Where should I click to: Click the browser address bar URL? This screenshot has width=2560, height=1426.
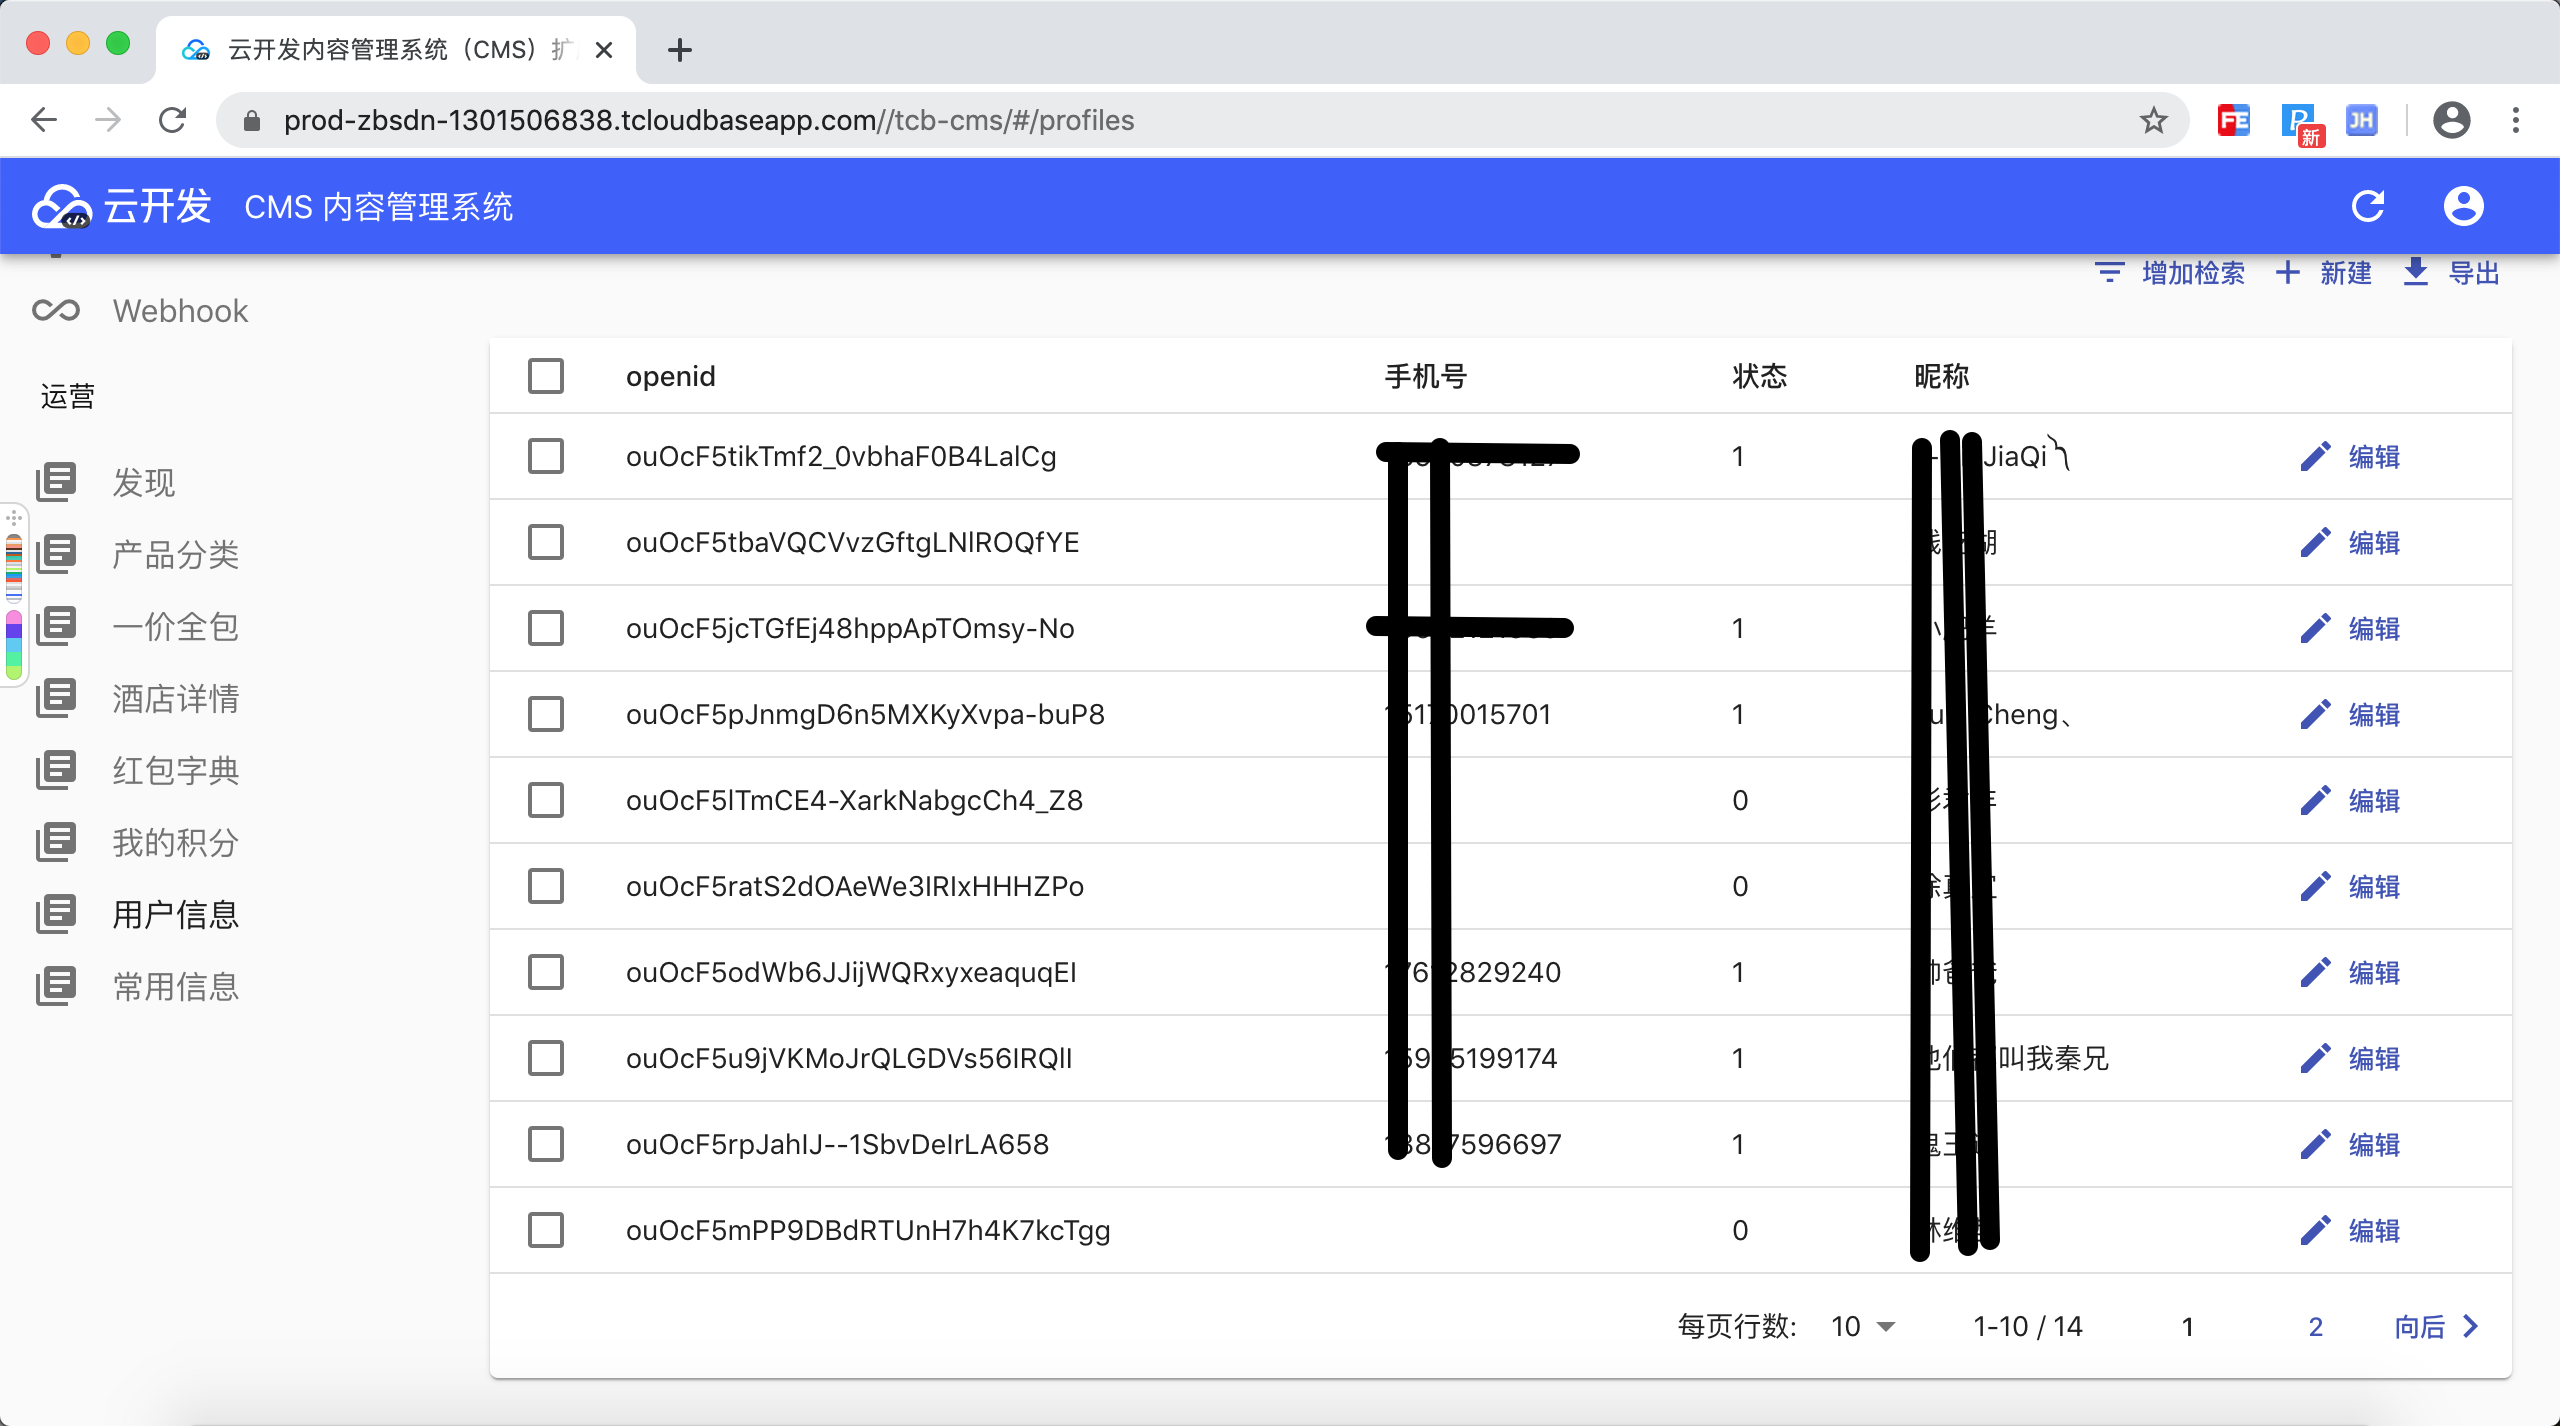point(708,121)
